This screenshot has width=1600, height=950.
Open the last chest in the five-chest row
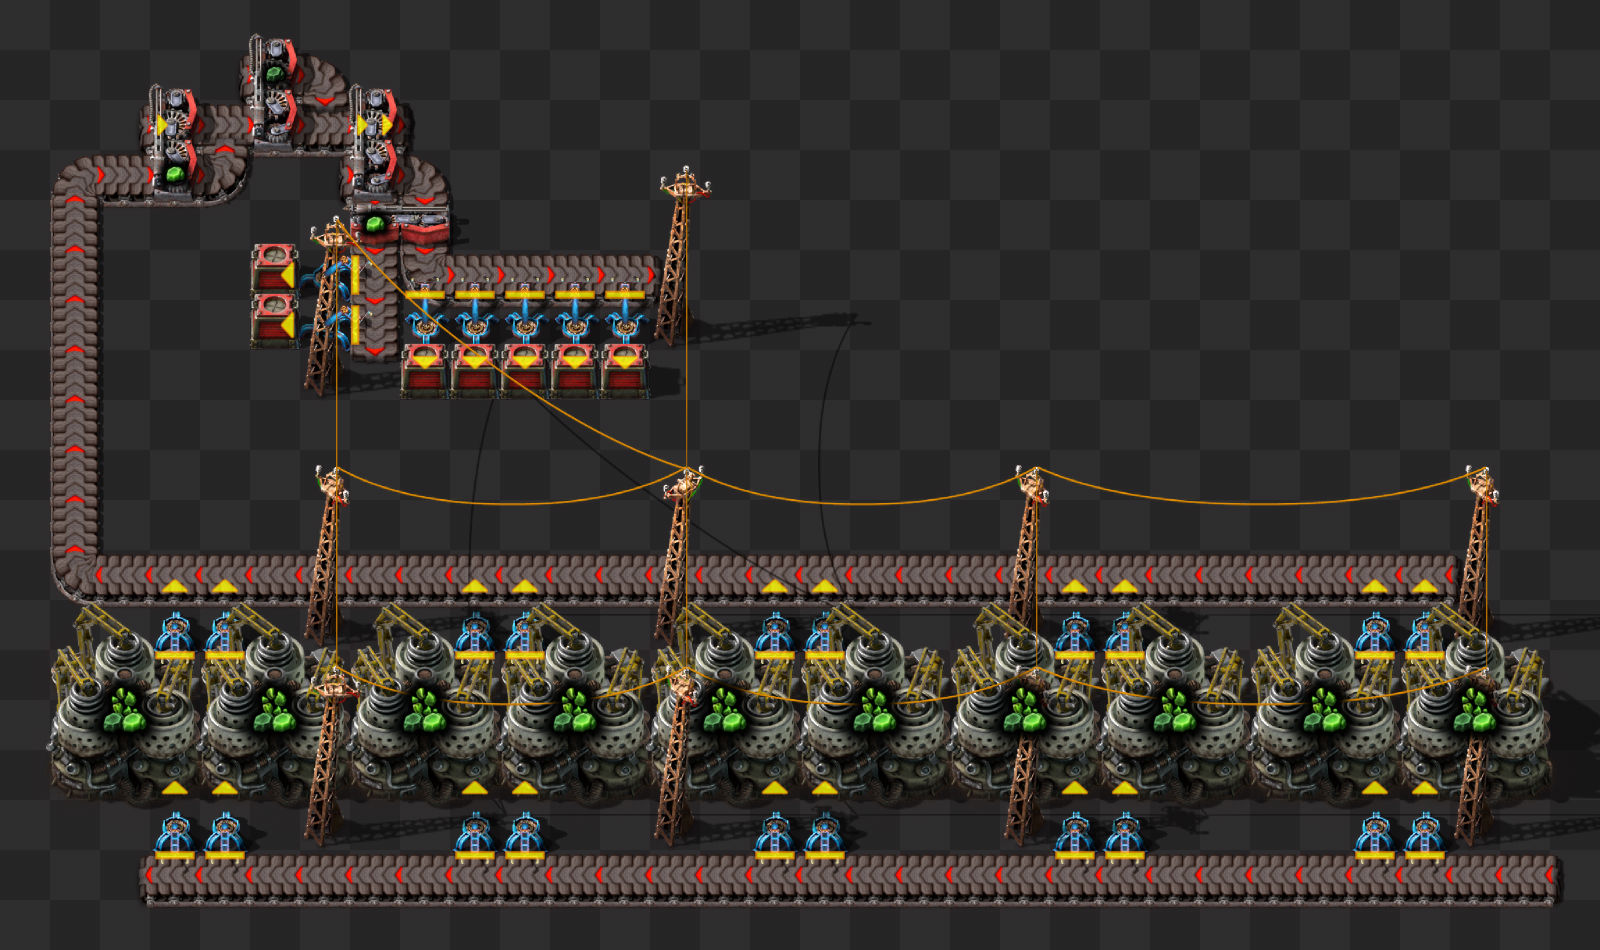click(x=625, y=371)
